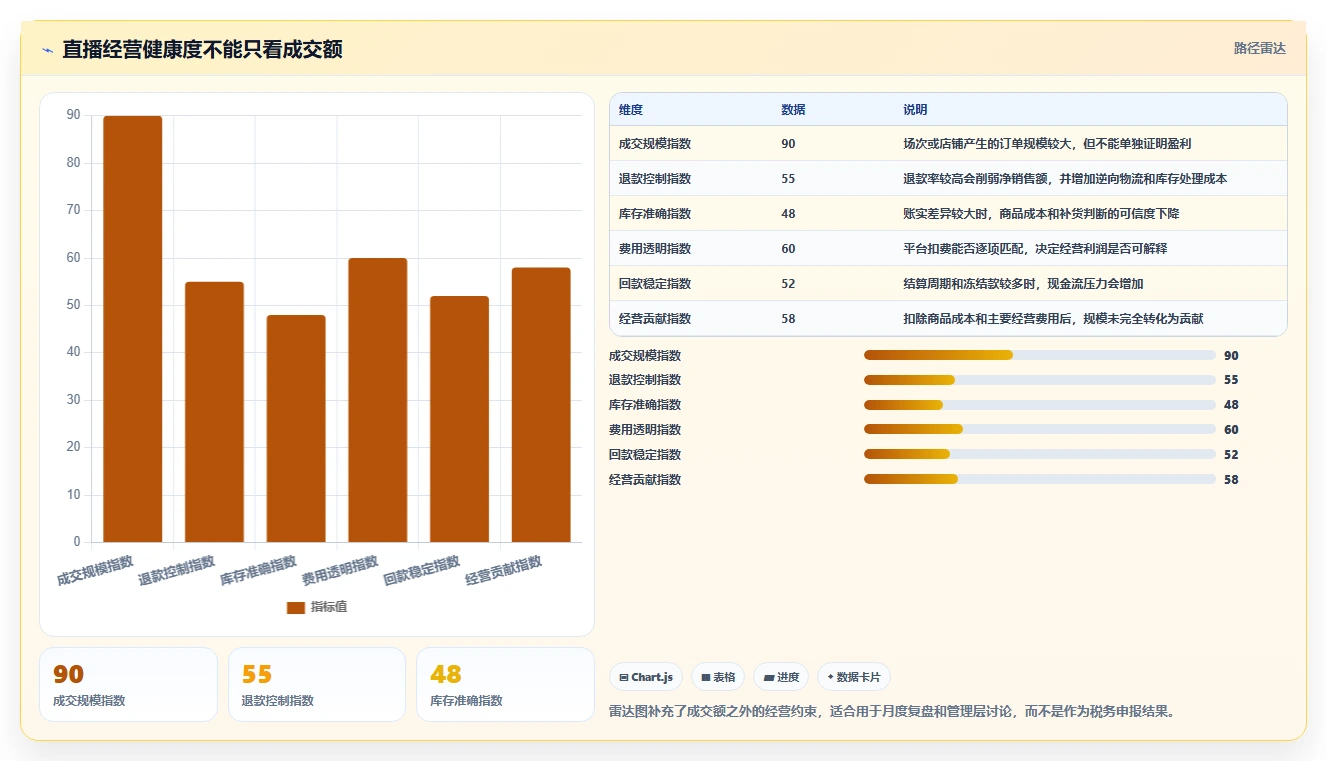Screen dimensions: 1327x761
Task: Click description starting 结算周期和冻结款
Action: (1023, 284)
